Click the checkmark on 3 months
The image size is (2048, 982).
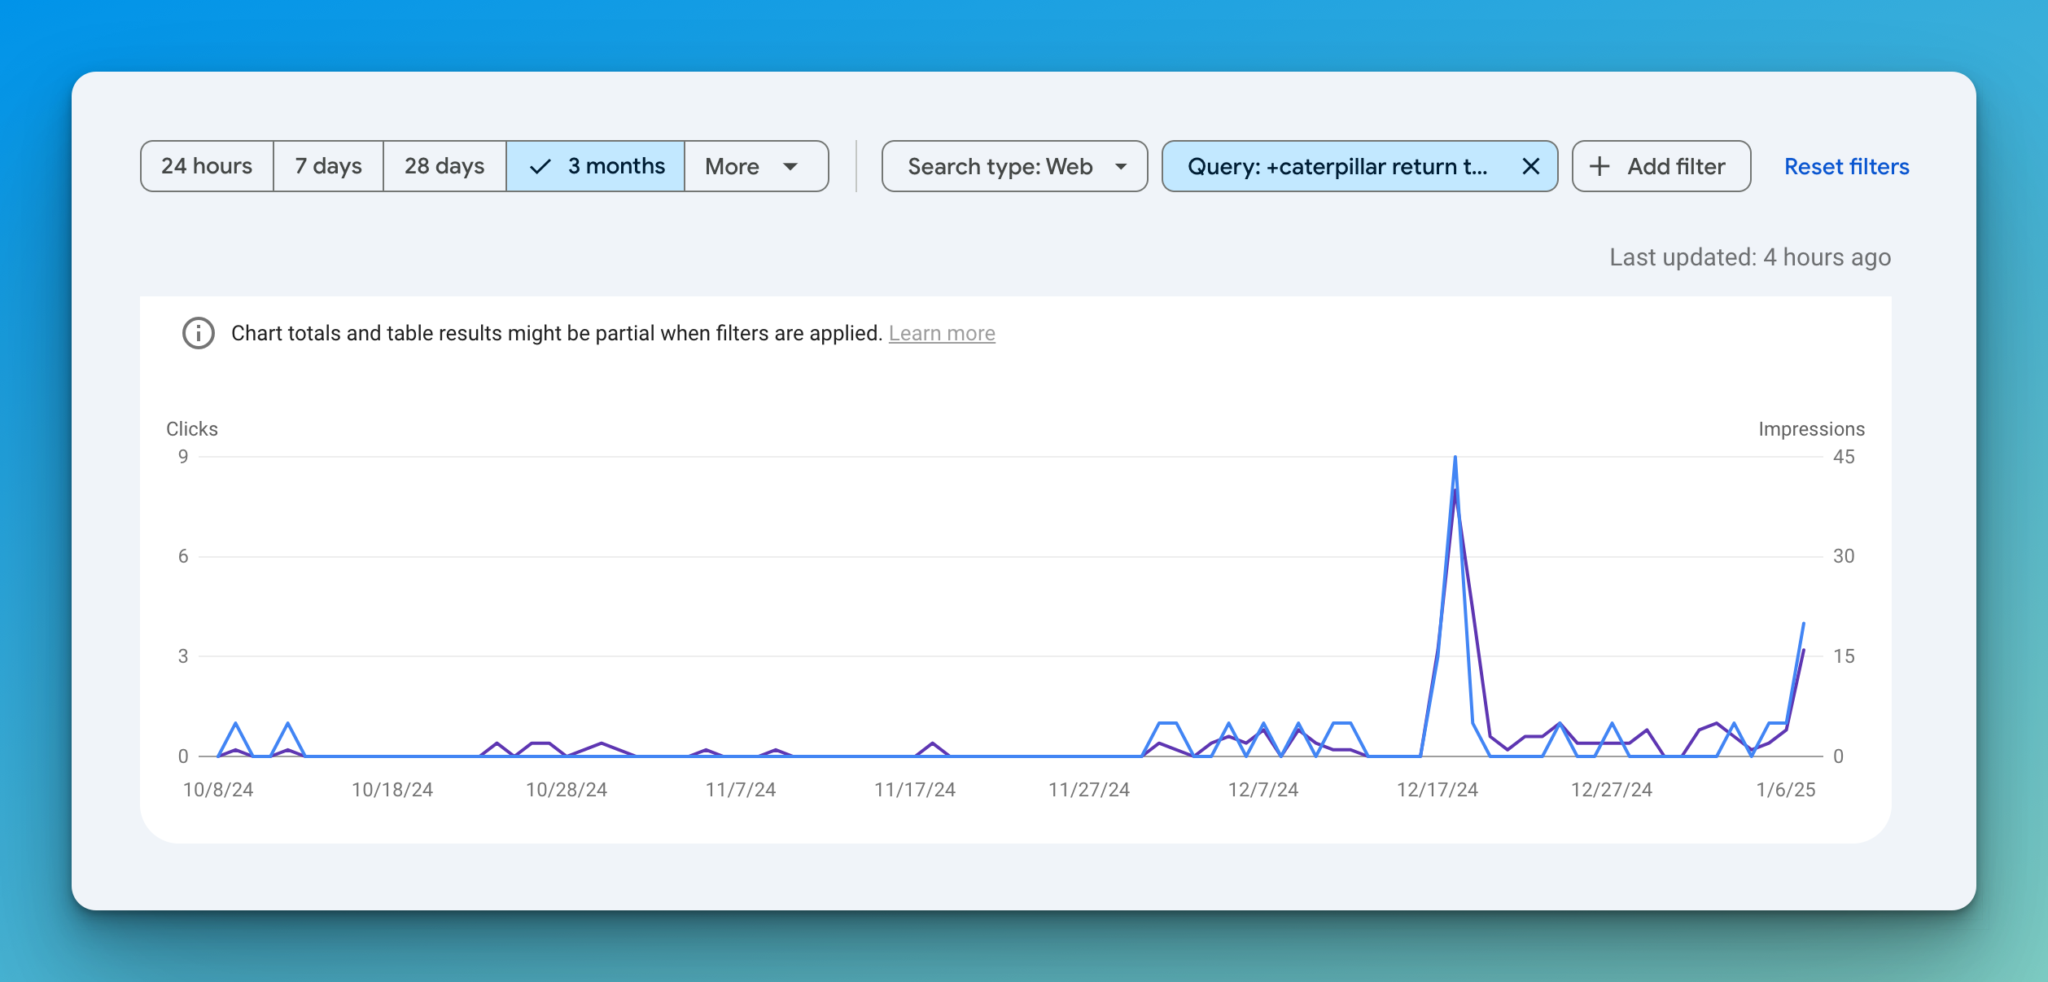point(540,167)
